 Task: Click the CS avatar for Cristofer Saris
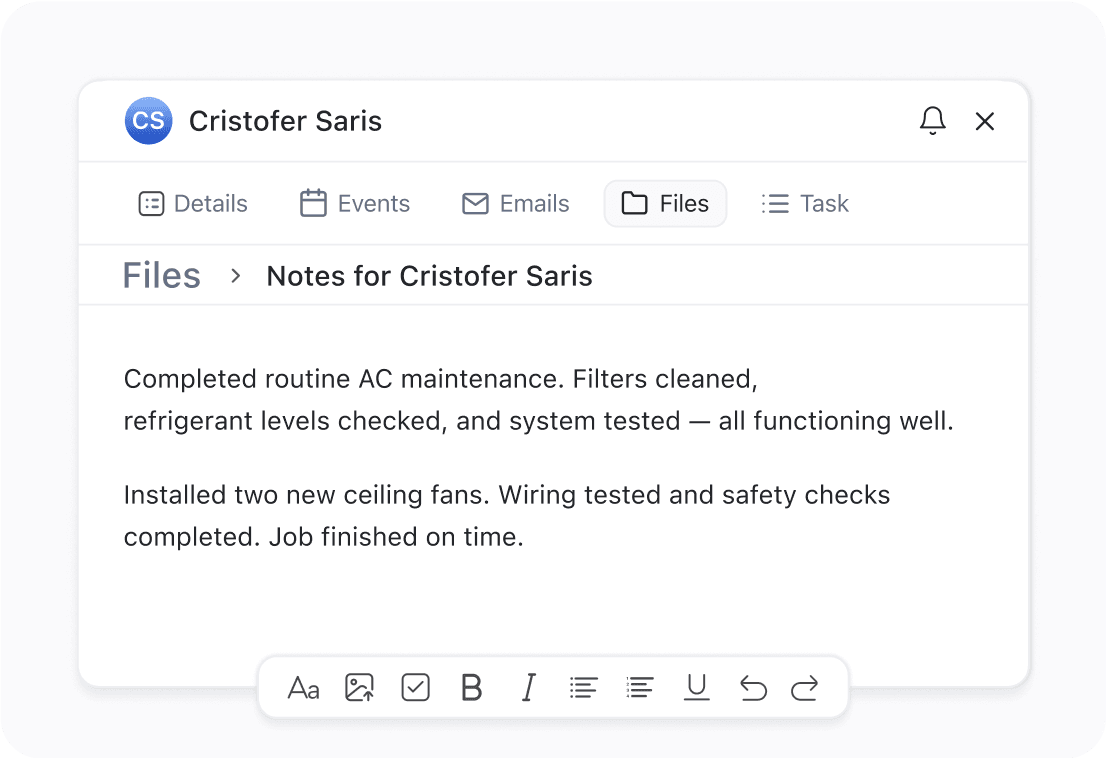click(x=148, y=121)
